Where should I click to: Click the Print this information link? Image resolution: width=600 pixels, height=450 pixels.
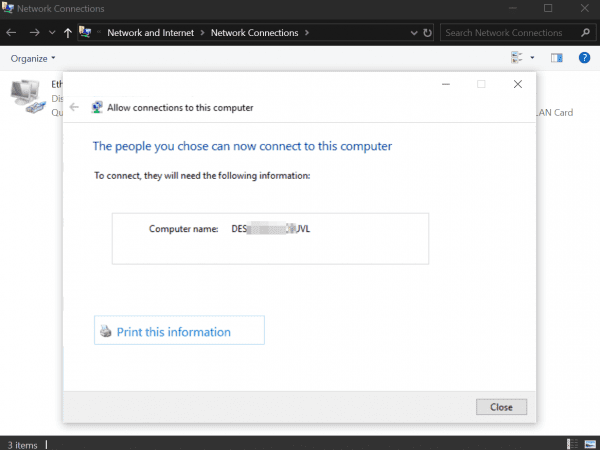176,332
